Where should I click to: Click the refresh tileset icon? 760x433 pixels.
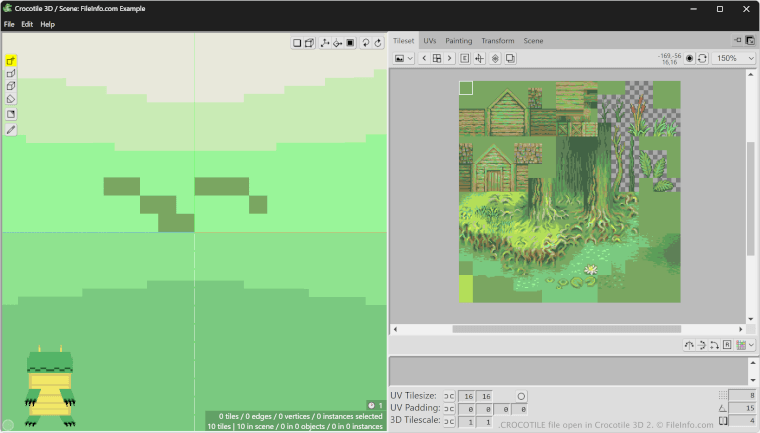pyautogui.click(x=702, y=59)
